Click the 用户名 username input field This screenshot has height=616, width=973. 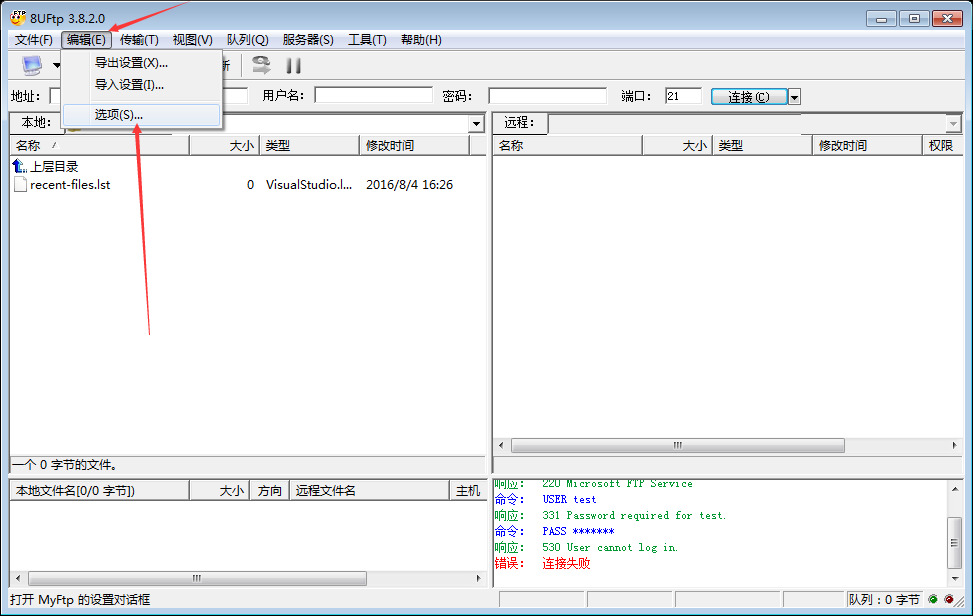pyautogui.click(x=373, y=96)
